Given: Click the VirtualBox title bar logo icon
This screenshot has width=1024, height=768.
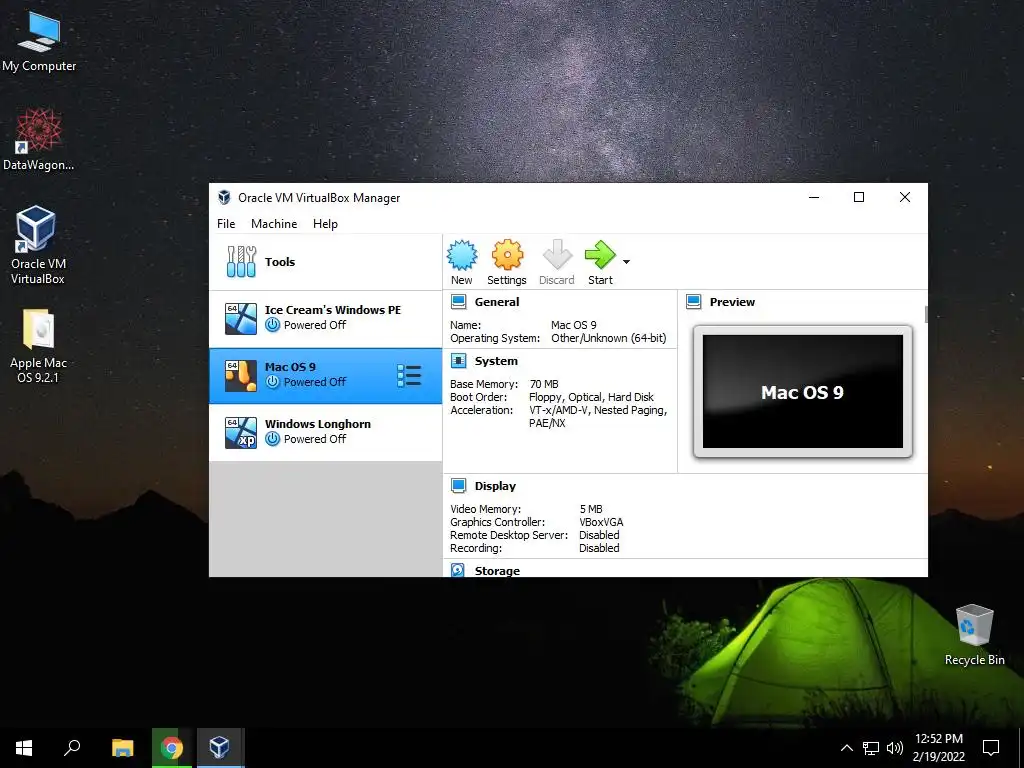Looking at the screenshot, I should tap(224, 197).
